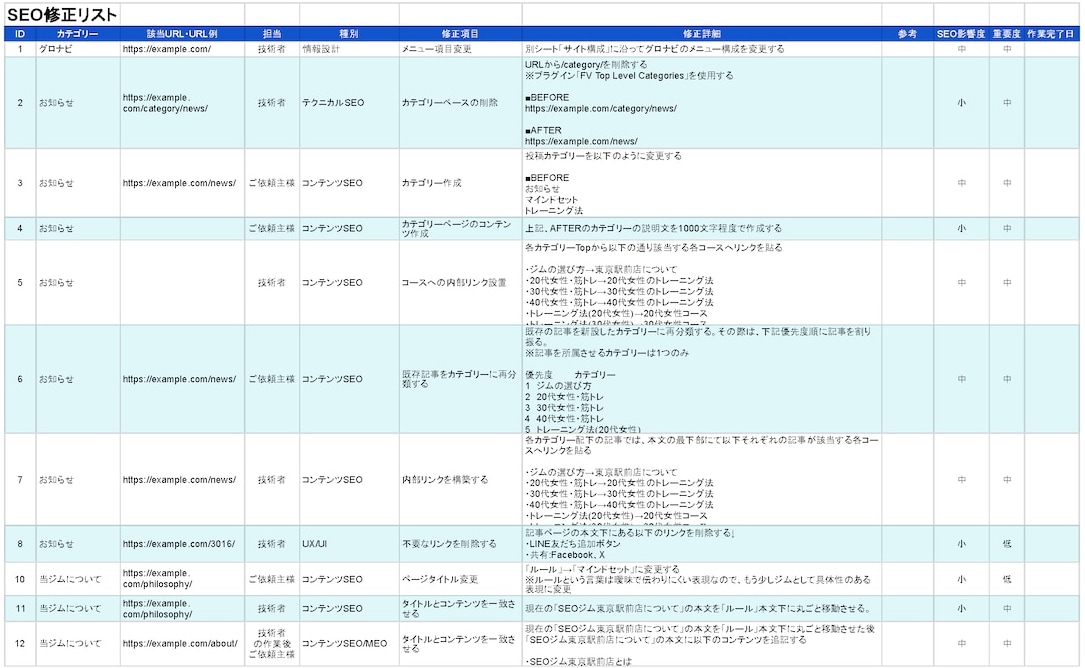Select the ID cell containing 11
The width and height of the screenshot is (1085, 668).
click(x=20, y=608)
